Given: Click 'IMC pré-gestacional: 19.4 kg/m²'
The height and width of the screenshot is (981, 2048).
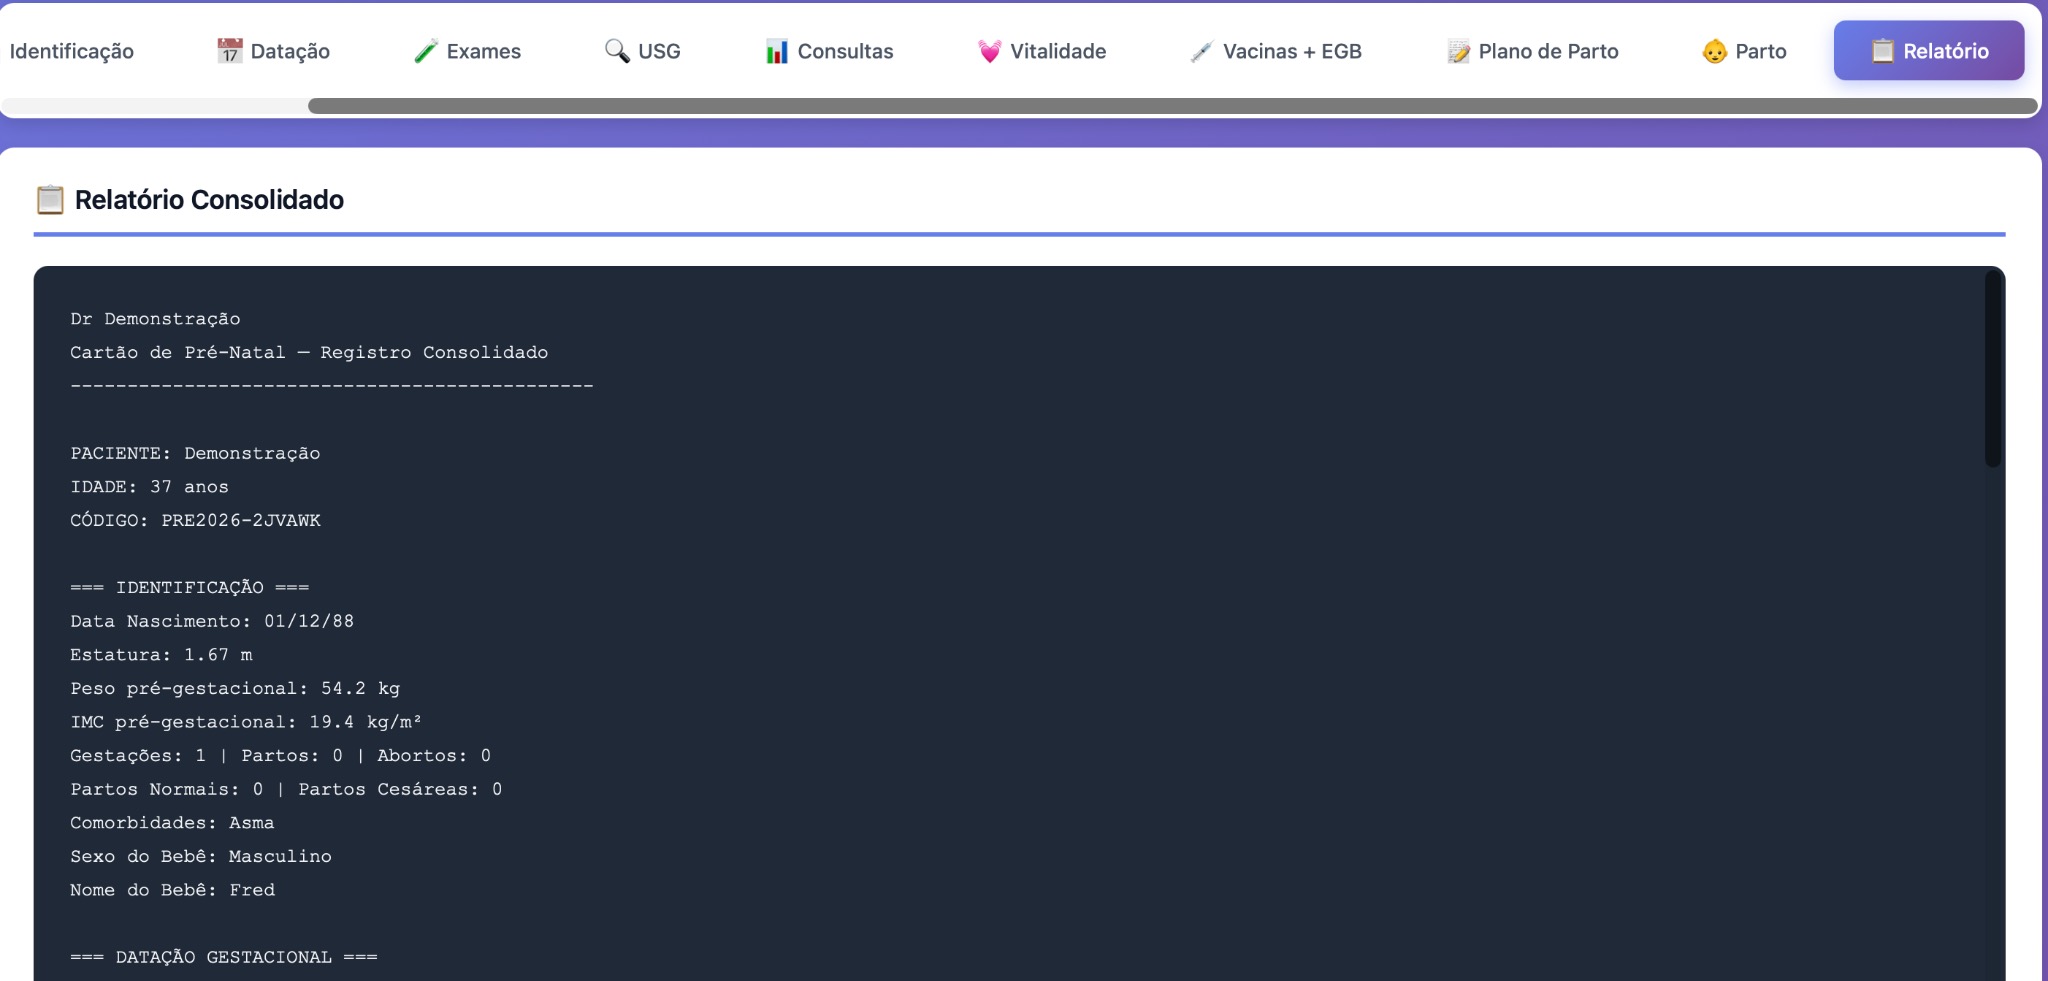Looking at the screenshot, I should click(x=246, y=722).
